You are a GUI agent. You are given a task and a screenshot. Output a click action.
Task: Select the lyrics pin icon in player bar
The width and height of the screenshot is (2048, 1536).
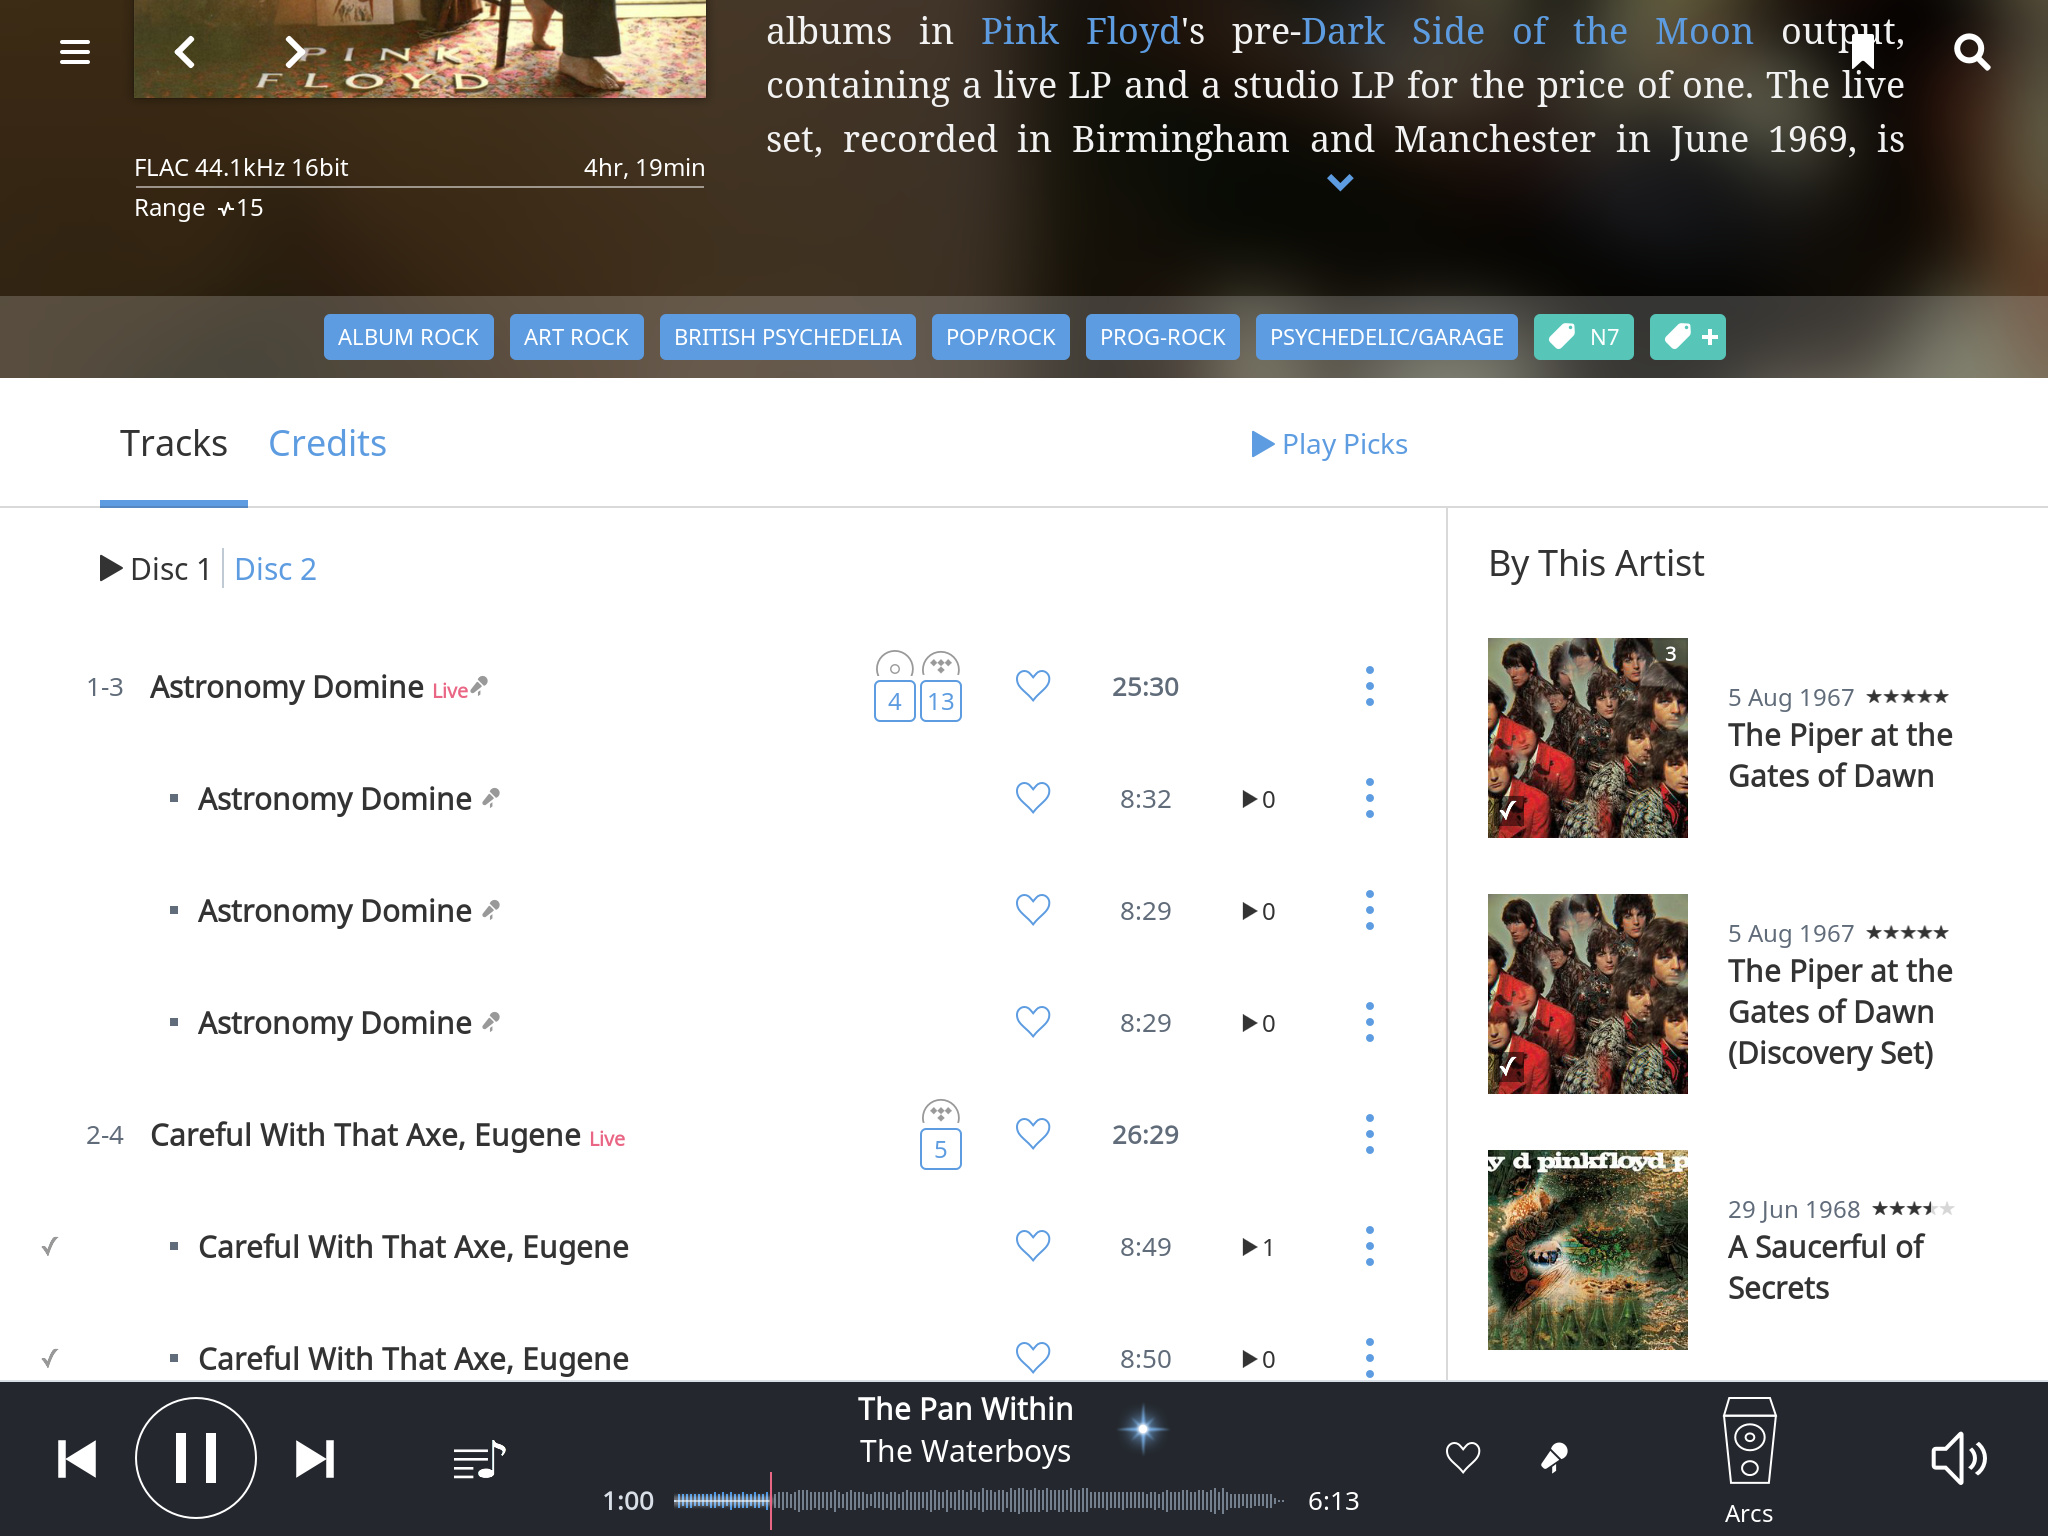click(1556, 1458)
